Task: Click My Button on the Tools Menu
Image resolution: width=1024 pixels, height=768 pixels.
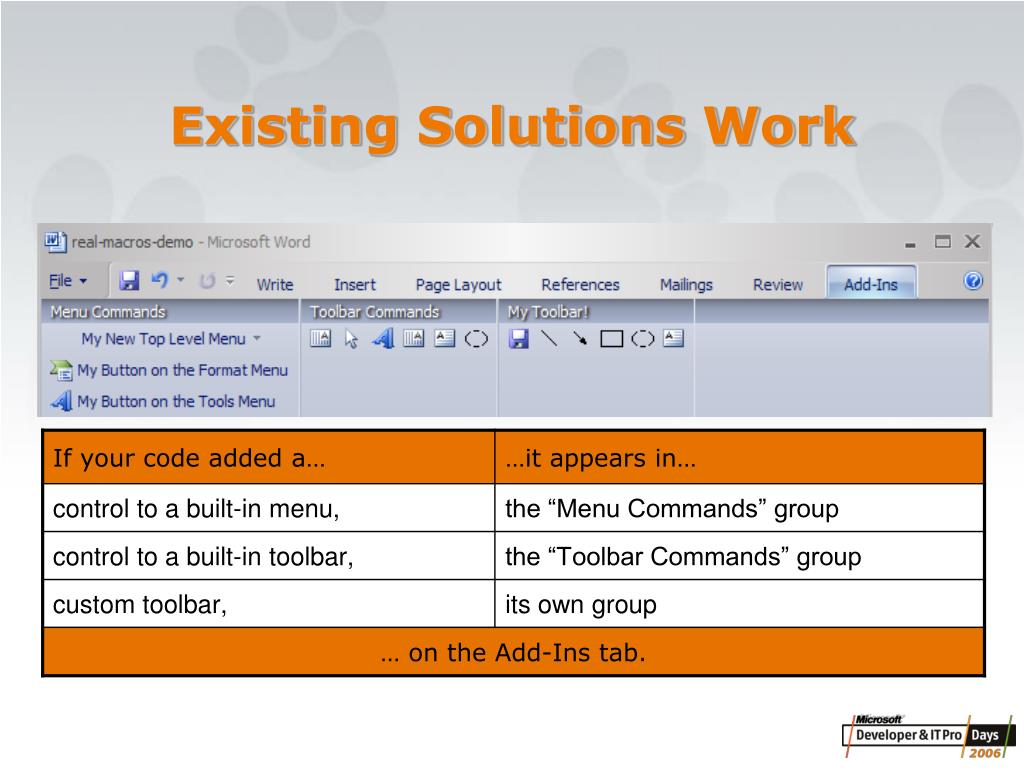Action: click(x=163, y=401)
